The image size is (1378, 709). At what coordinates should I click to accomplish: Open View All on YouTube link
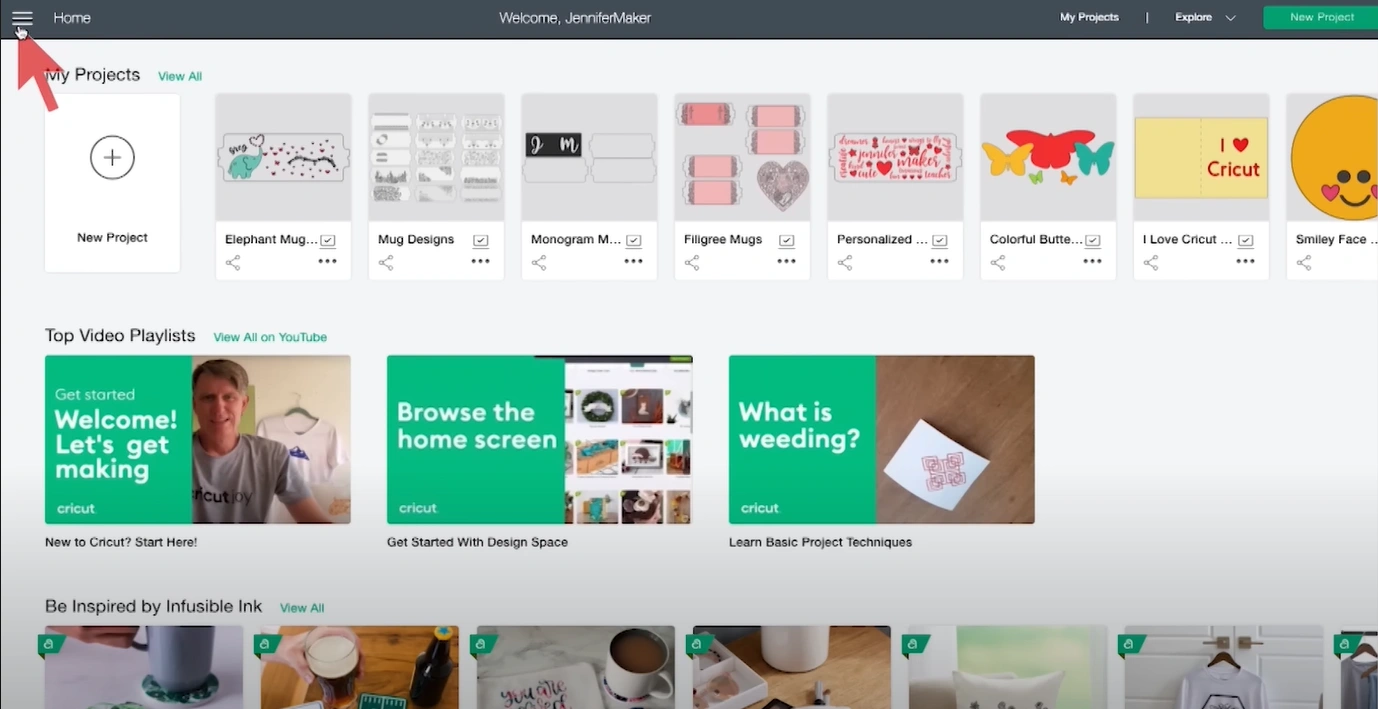(x=270, y=337)
